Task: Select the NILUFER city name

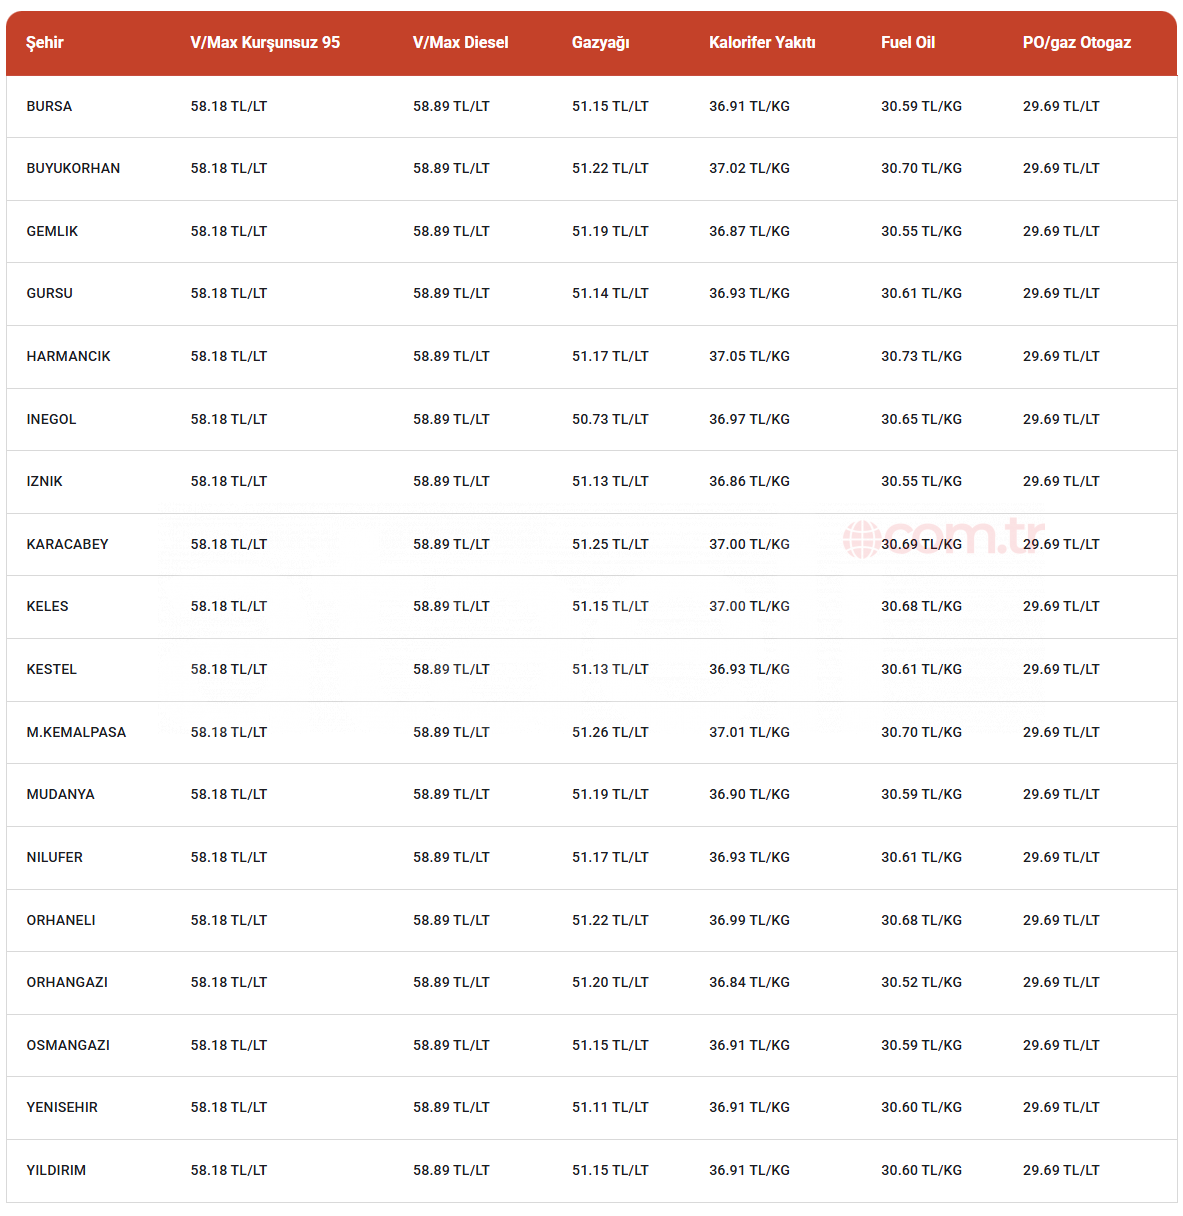Action: pos(55,857)
